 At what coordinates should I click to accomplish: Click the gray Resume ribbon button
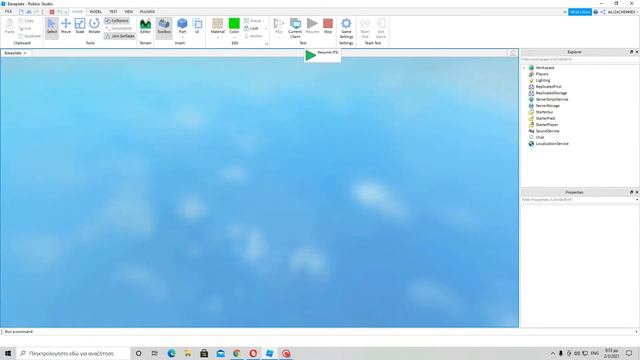click(x=312, y=26)
